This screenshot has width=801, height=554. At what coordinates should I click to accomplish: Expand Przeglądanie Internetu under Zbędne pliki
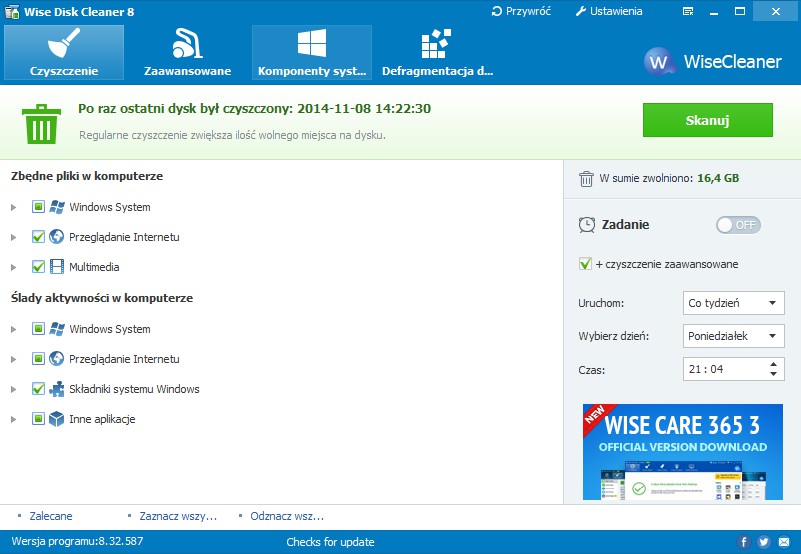point(14,237)
